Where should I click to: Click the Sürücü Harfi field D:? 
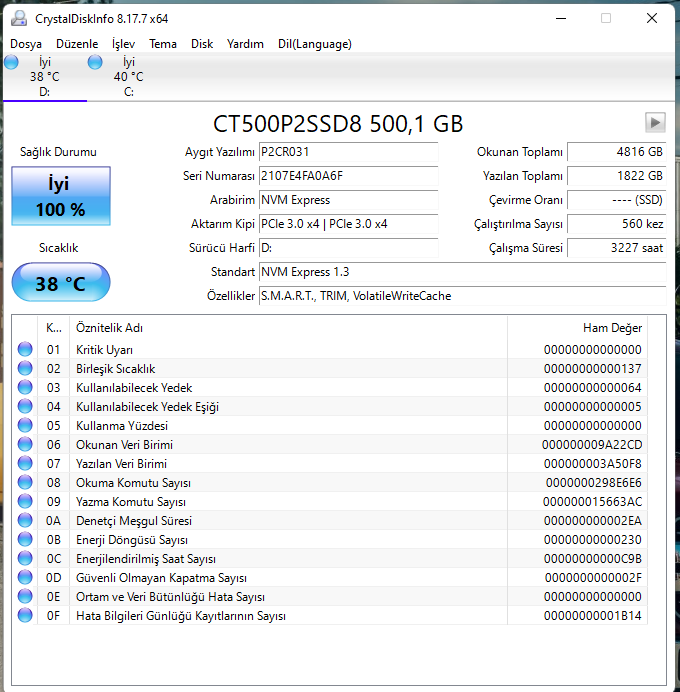pos(348,248)
